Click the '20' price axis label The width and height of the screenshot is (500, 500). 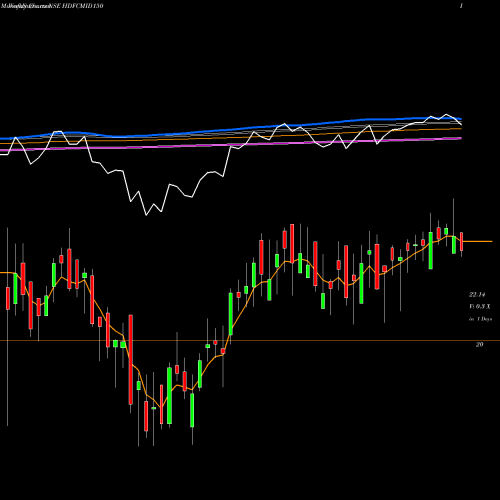480,345
